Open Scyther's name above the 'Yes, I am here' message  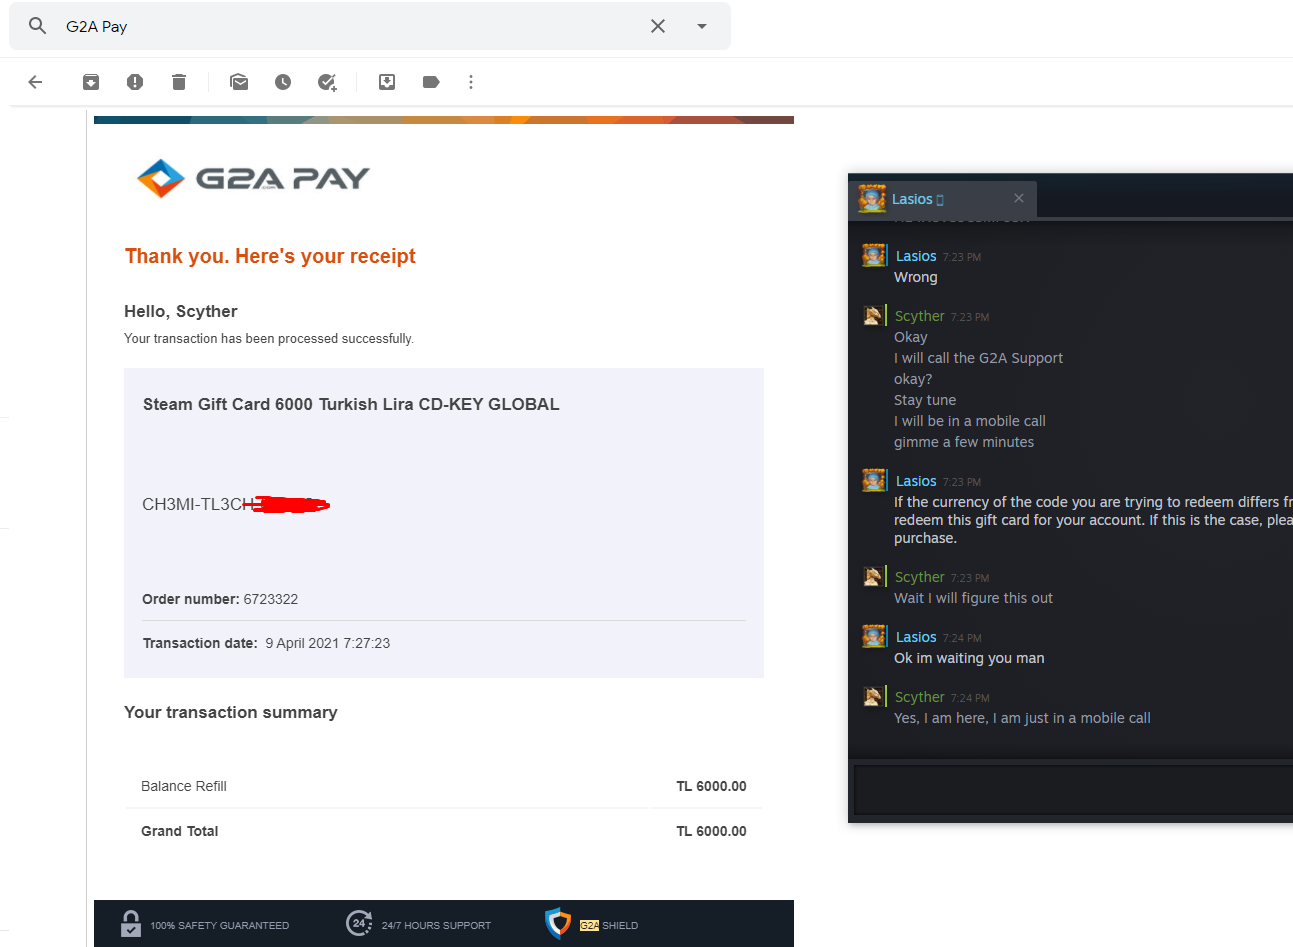(920, 697)
